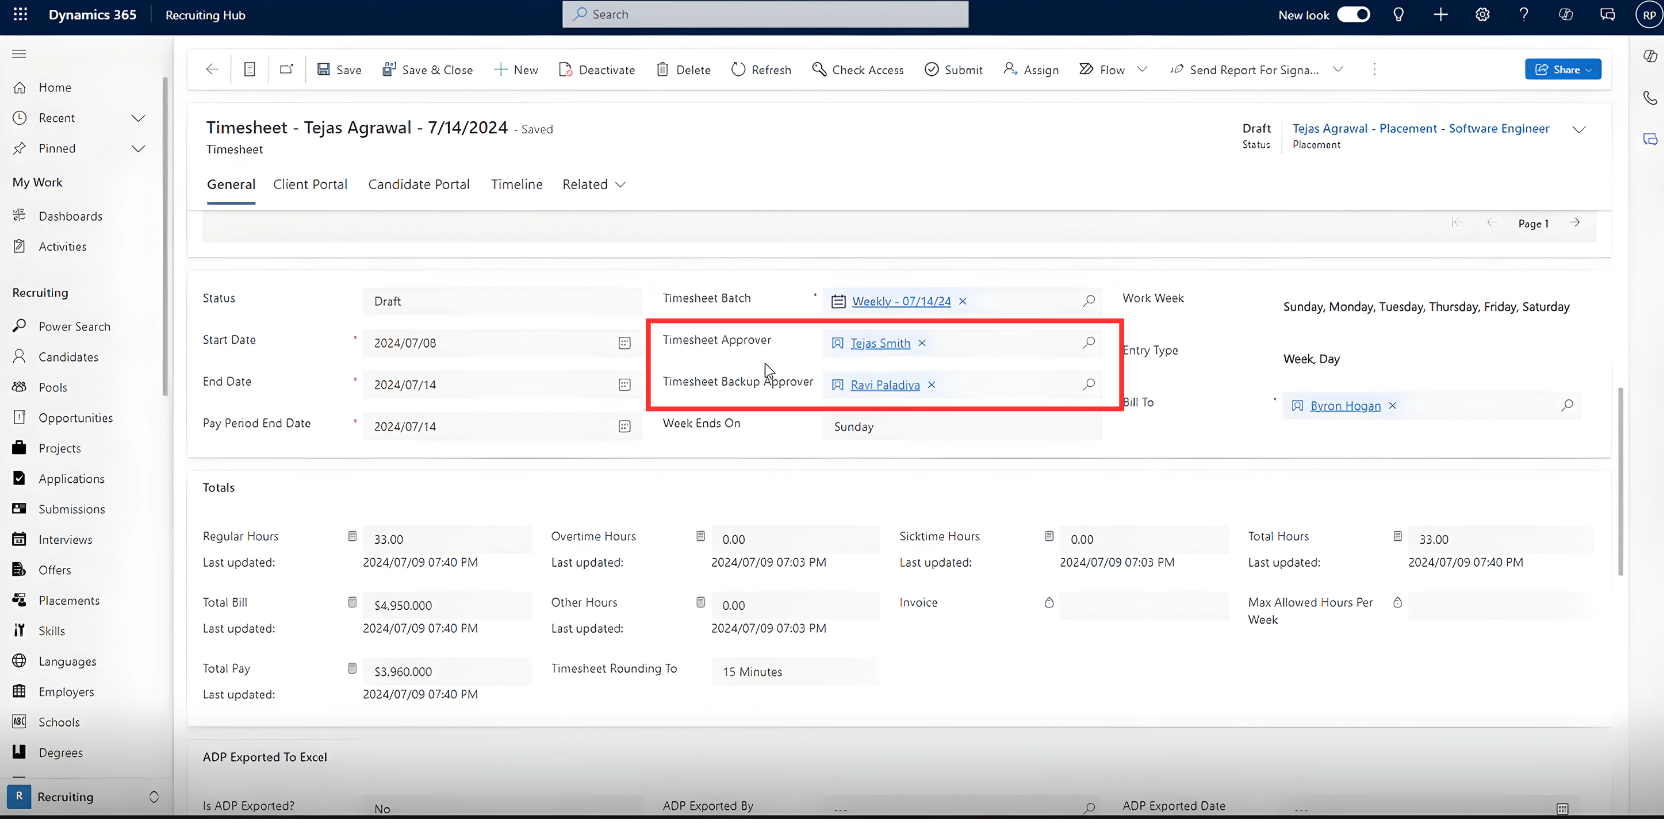The image size is (1664, 823).
Task: Switch to the Timeline tab
Action: (x=517, y=184)
